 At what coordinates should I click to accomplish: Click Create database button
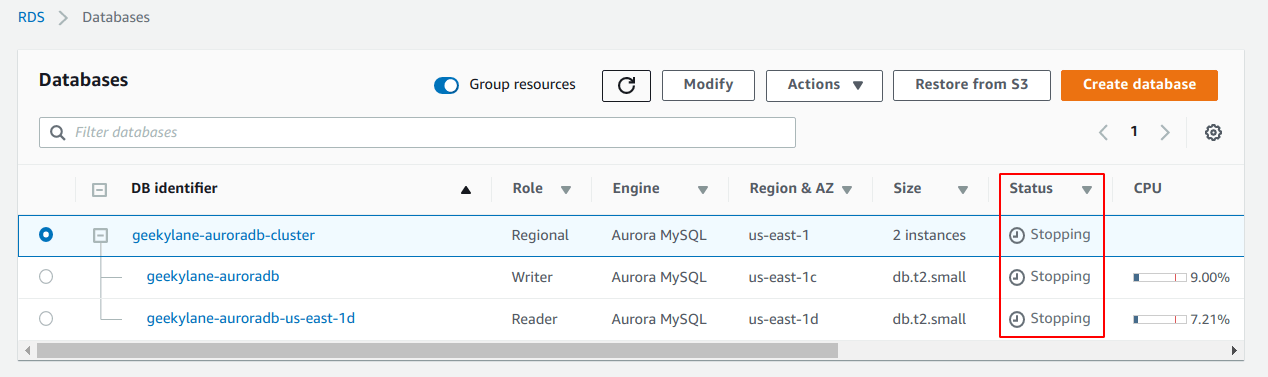click(1139, 85)
